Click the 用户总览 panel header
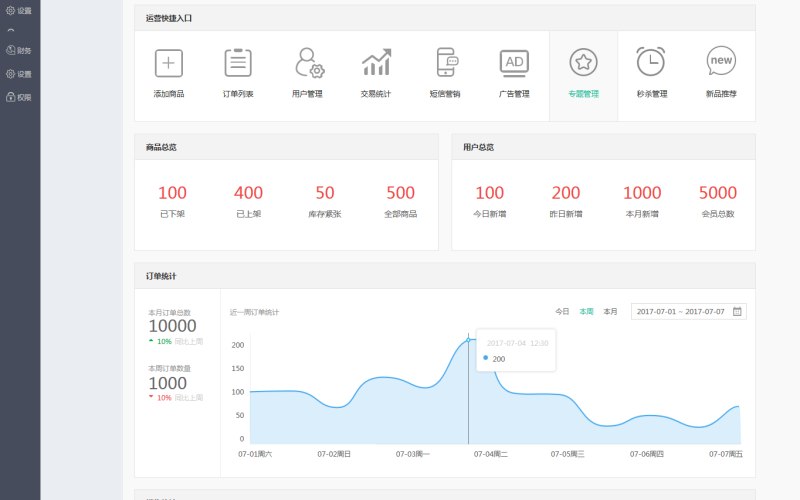800x500 pixels. point(604,147)
